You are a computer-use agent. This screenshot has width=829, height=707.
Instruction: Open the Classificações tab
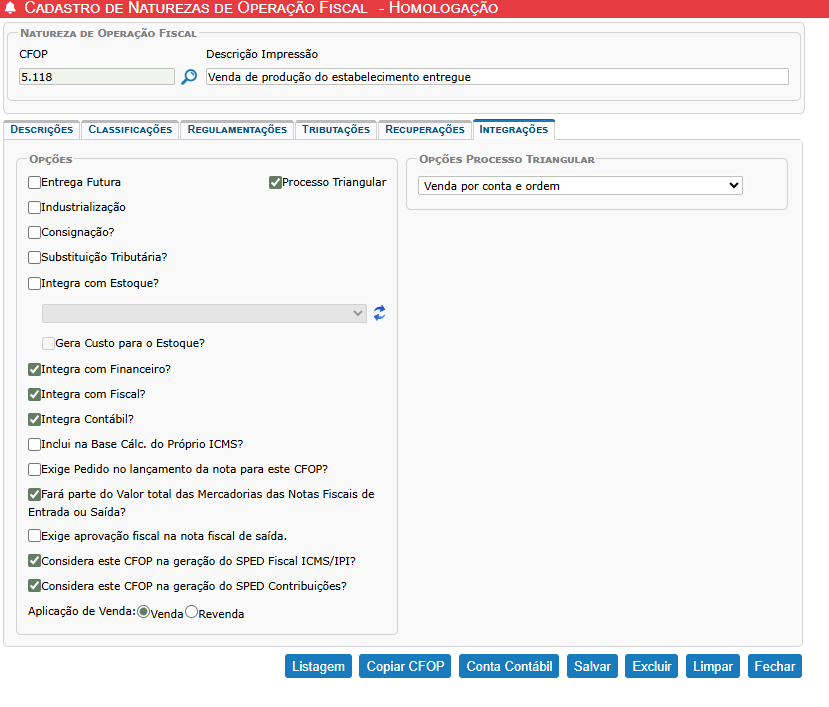point(130,129)
